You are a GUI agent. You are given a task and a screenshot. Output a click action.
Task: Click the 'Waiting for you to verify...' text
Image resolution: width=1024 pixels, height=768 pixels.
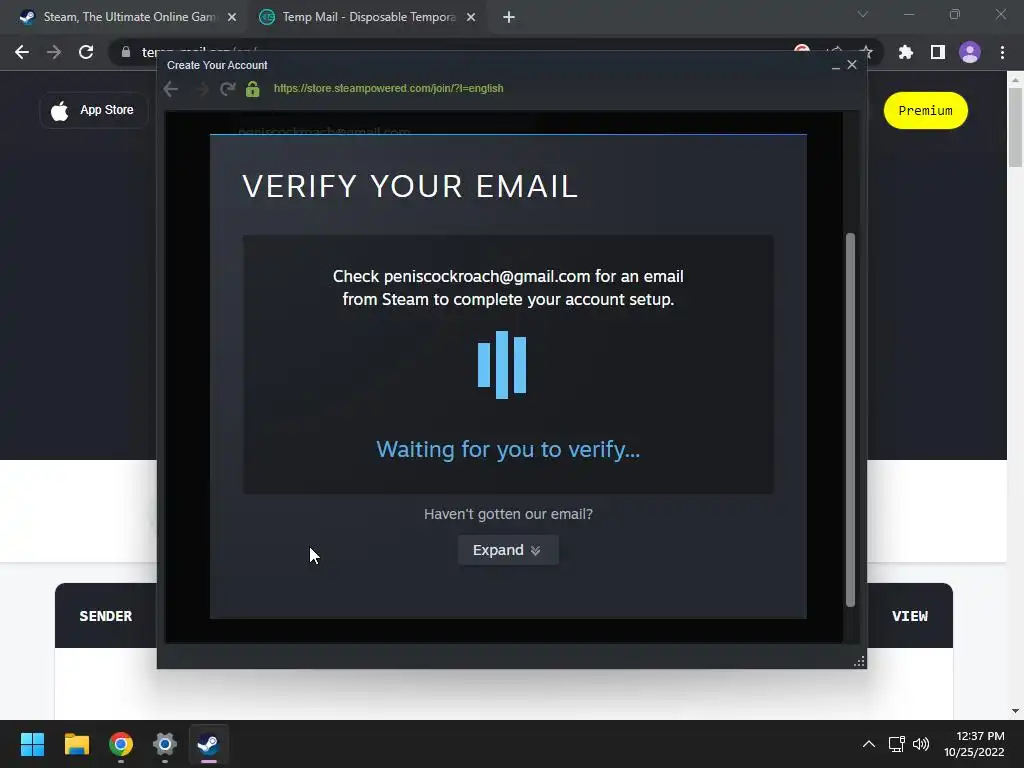click(x=508, y=449)
